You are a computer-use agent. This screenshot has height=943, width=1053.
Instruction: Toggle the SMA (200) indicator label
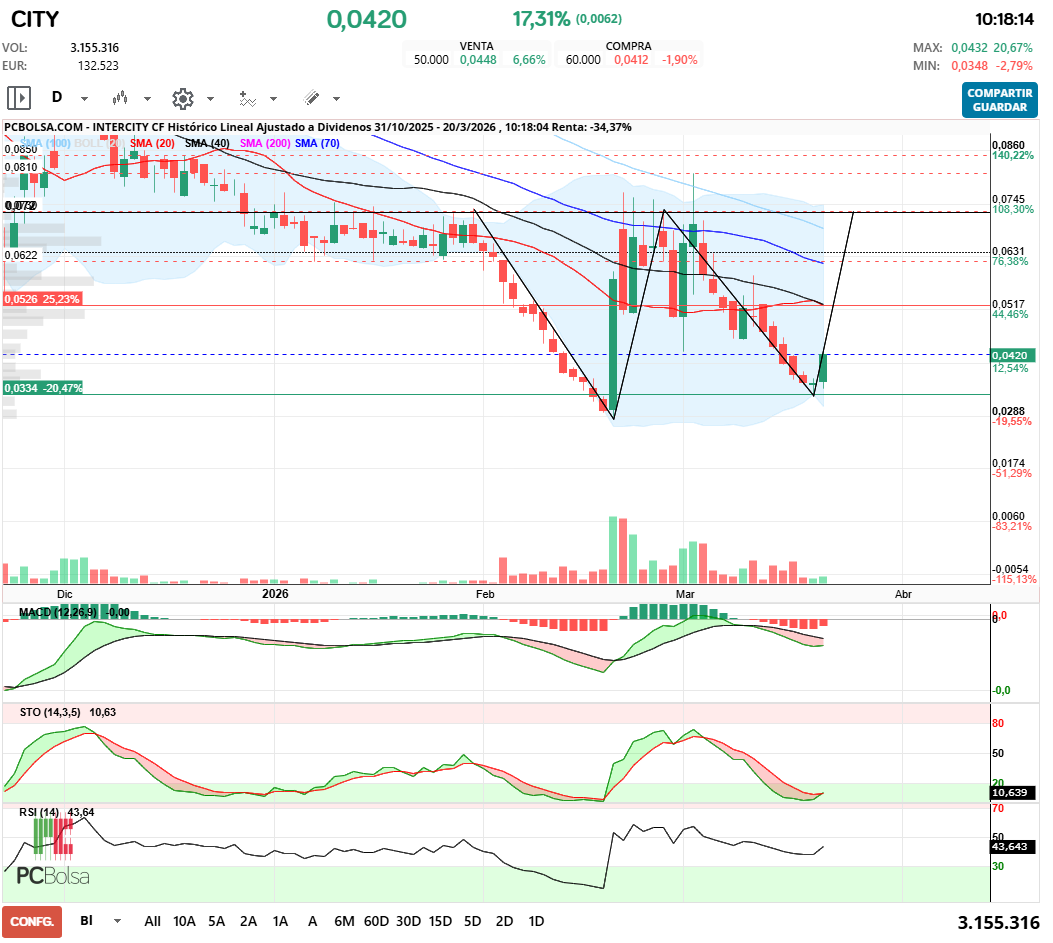click(265, 143)
